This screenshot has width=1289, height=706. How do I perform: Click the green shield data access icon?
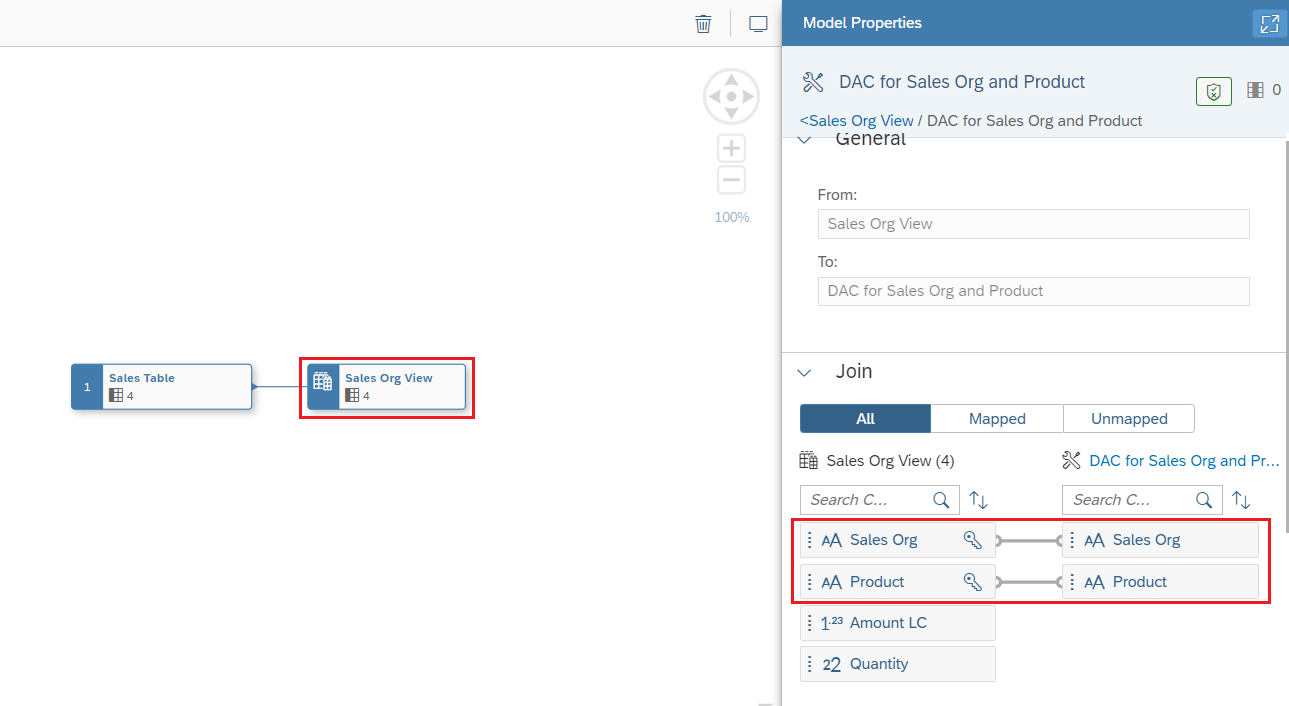pos(1213,91)
